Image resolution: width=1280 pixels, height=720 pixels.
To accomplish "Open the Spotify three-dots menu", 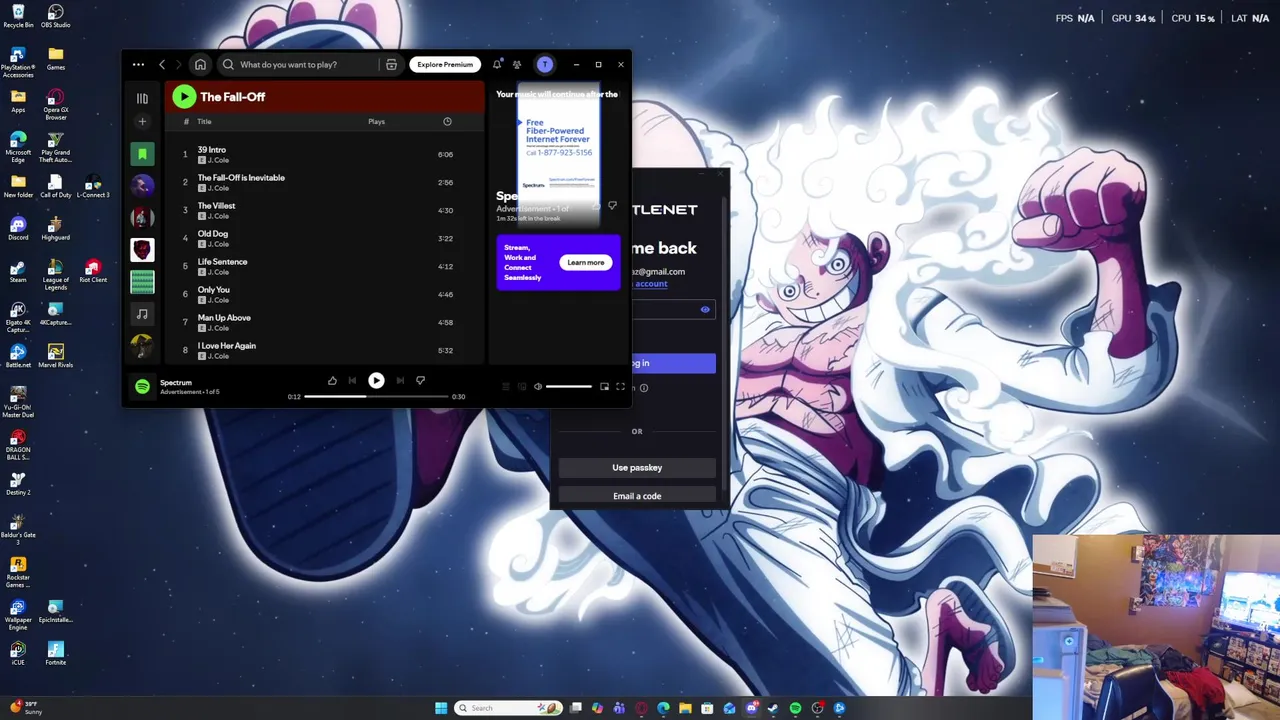I will pos(138,64).
